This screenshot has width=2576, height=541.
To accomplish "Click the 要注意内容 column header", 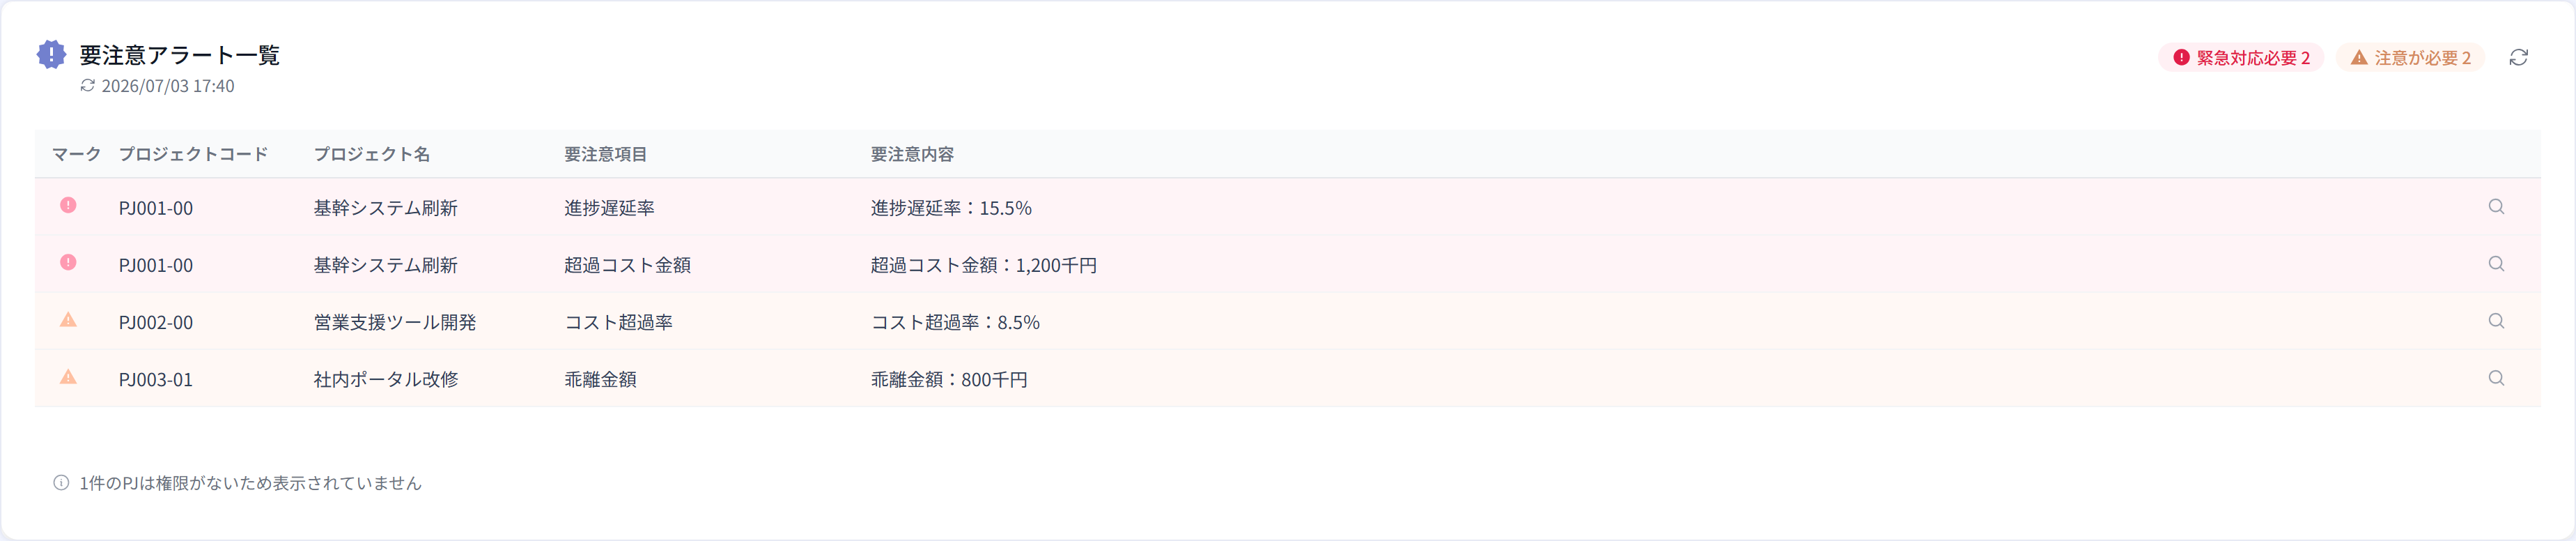I will [x=912, y=154].
